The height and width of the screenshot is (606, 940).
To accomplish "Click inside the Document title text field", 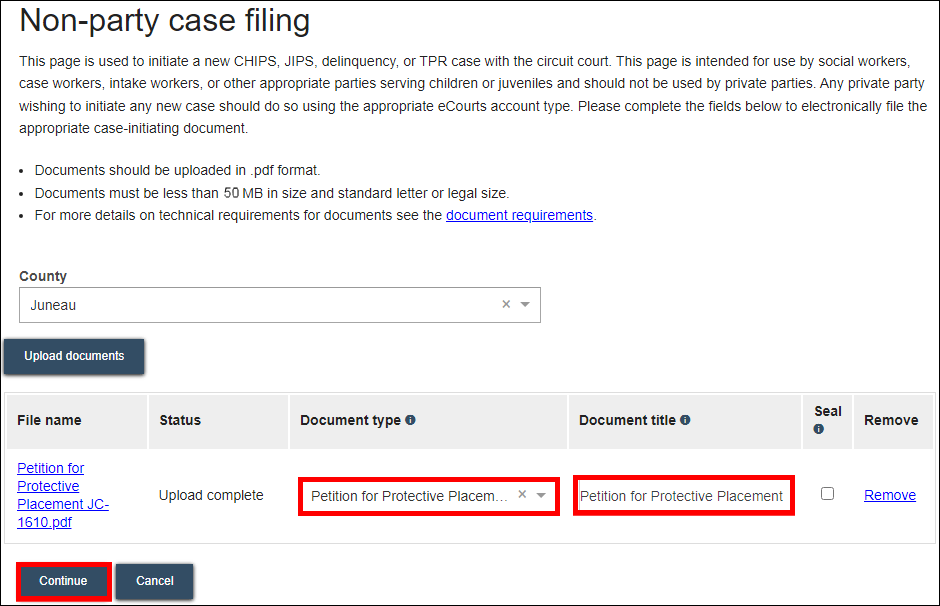I will 683,494.
